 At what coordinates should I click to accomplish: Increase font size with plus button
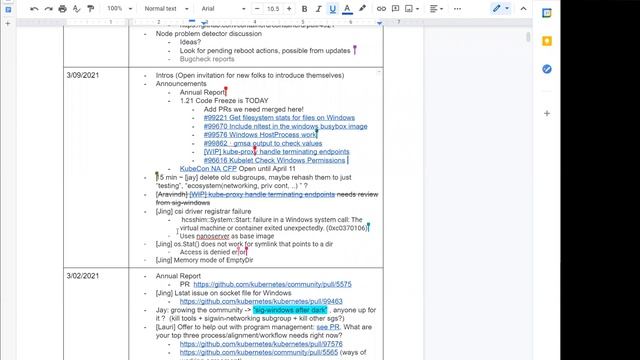[x=289, y=9]
